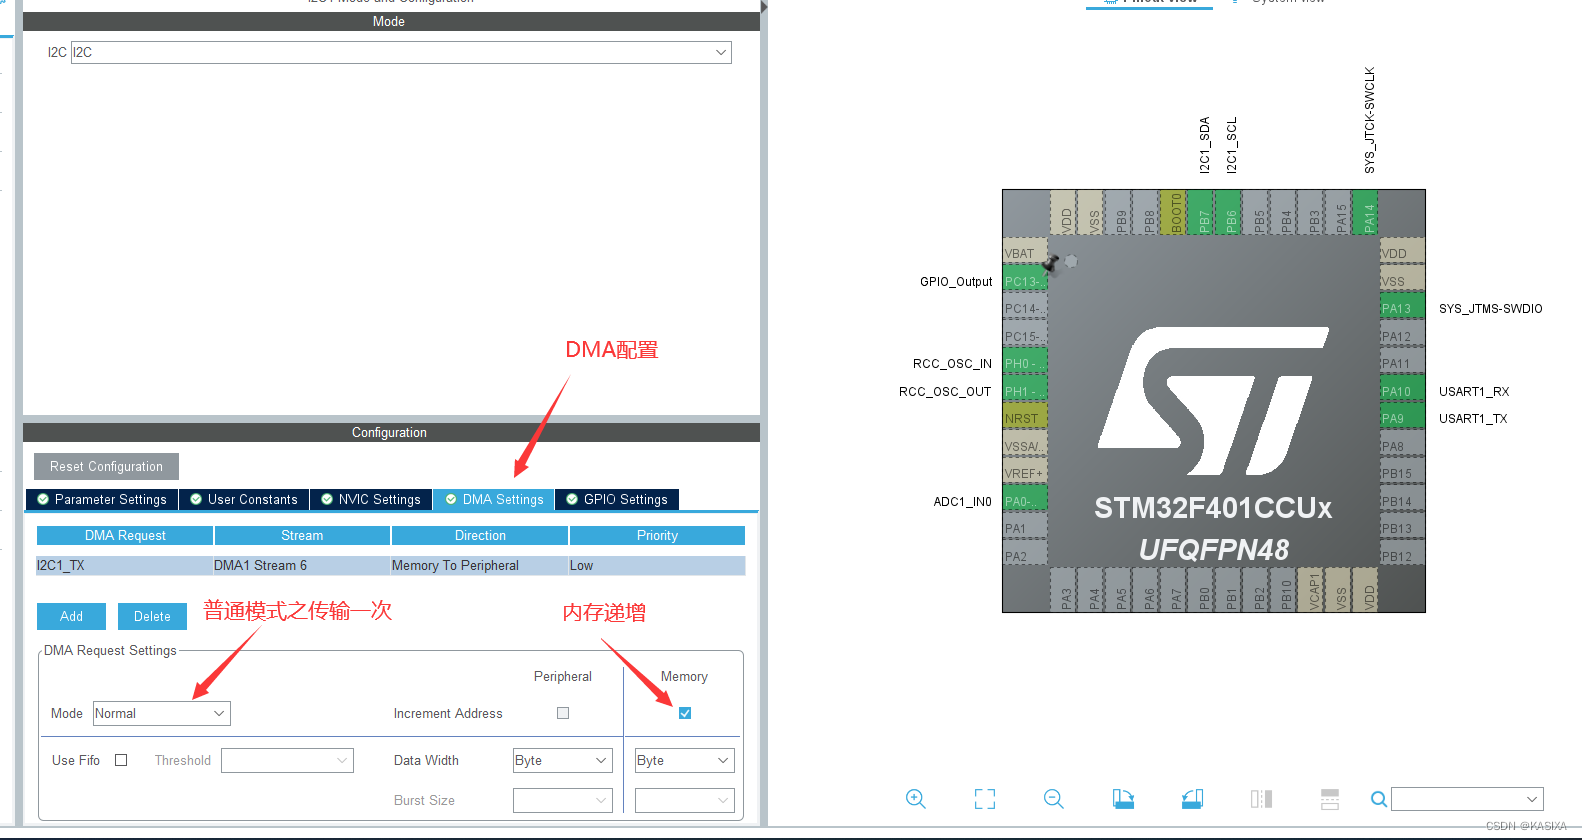Select the PB12 pin on the chip
This screenshot has width=1582, height=840.
pyautogui.click(x=1402, y=556)
